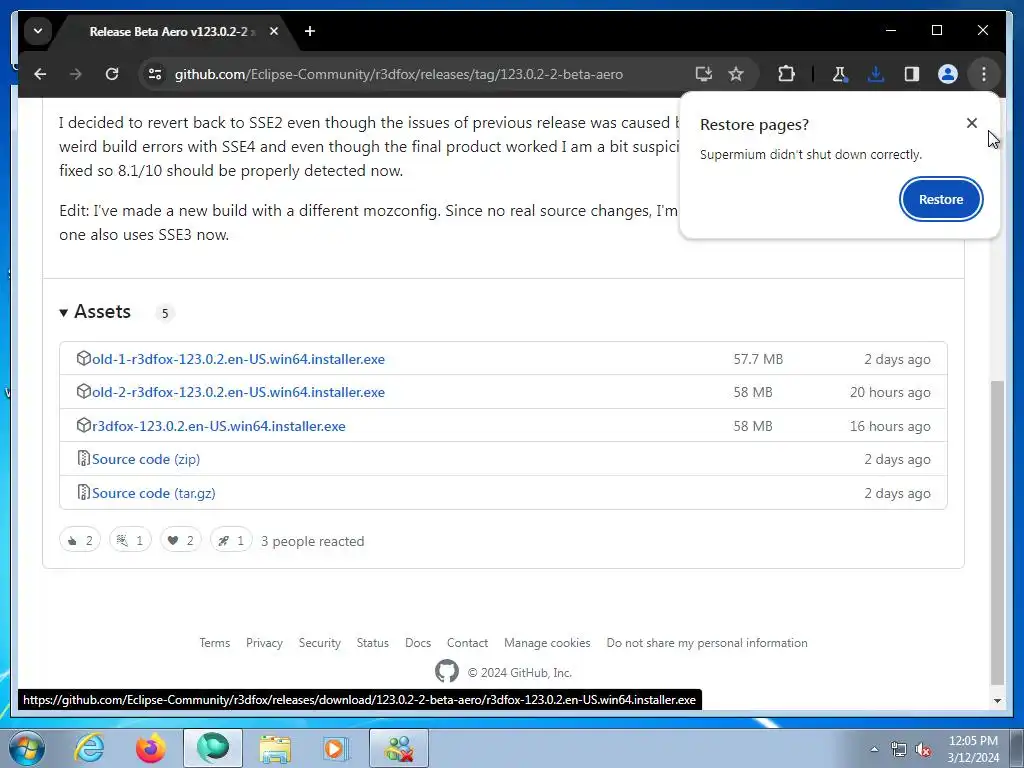The image size is (1024, 768).
Task: Click the network tray icon
Action: click(x=899, y=750)
